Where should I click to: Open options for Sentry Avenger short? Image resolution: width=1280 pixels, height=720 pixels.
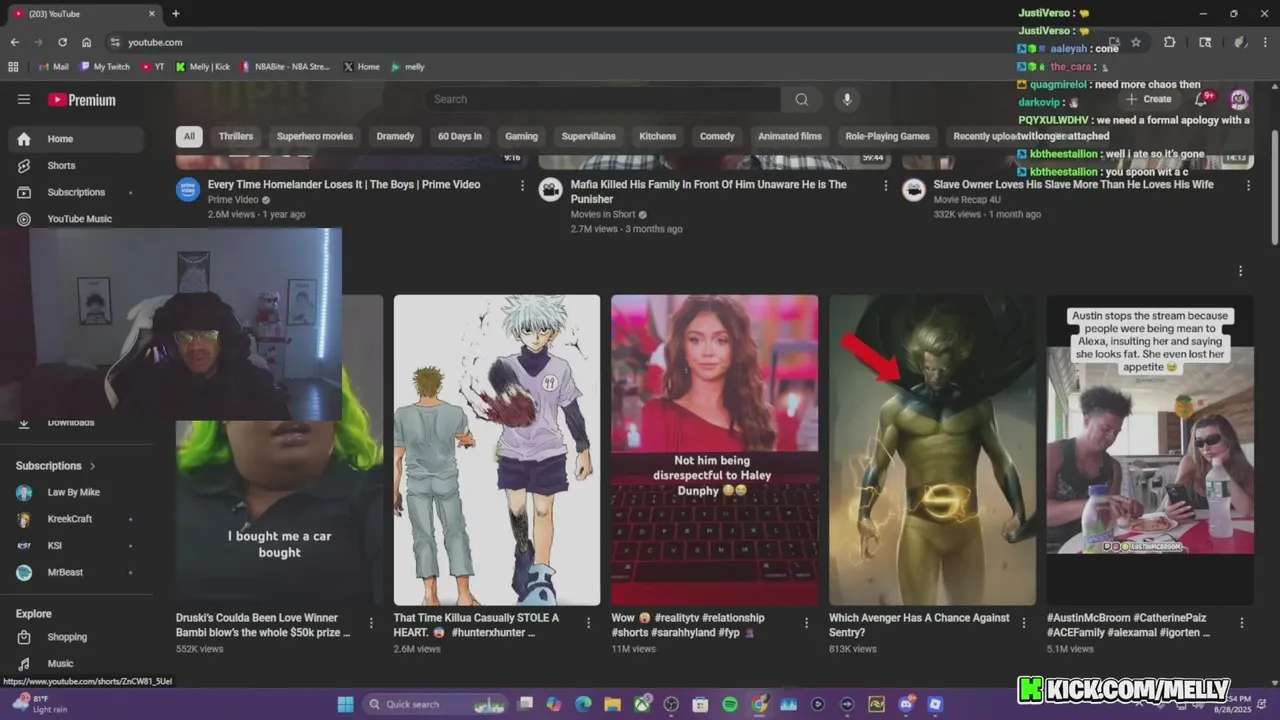coord(1023,623)
